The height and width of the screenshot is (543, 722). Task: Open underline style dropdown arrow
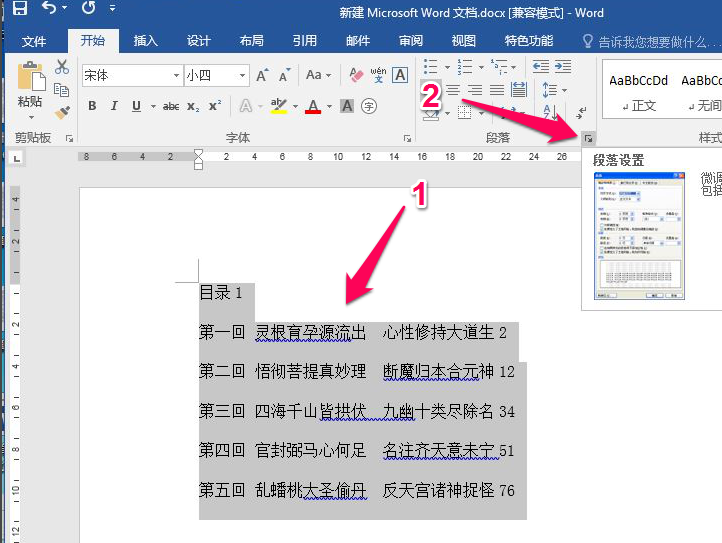coord(153,107)
